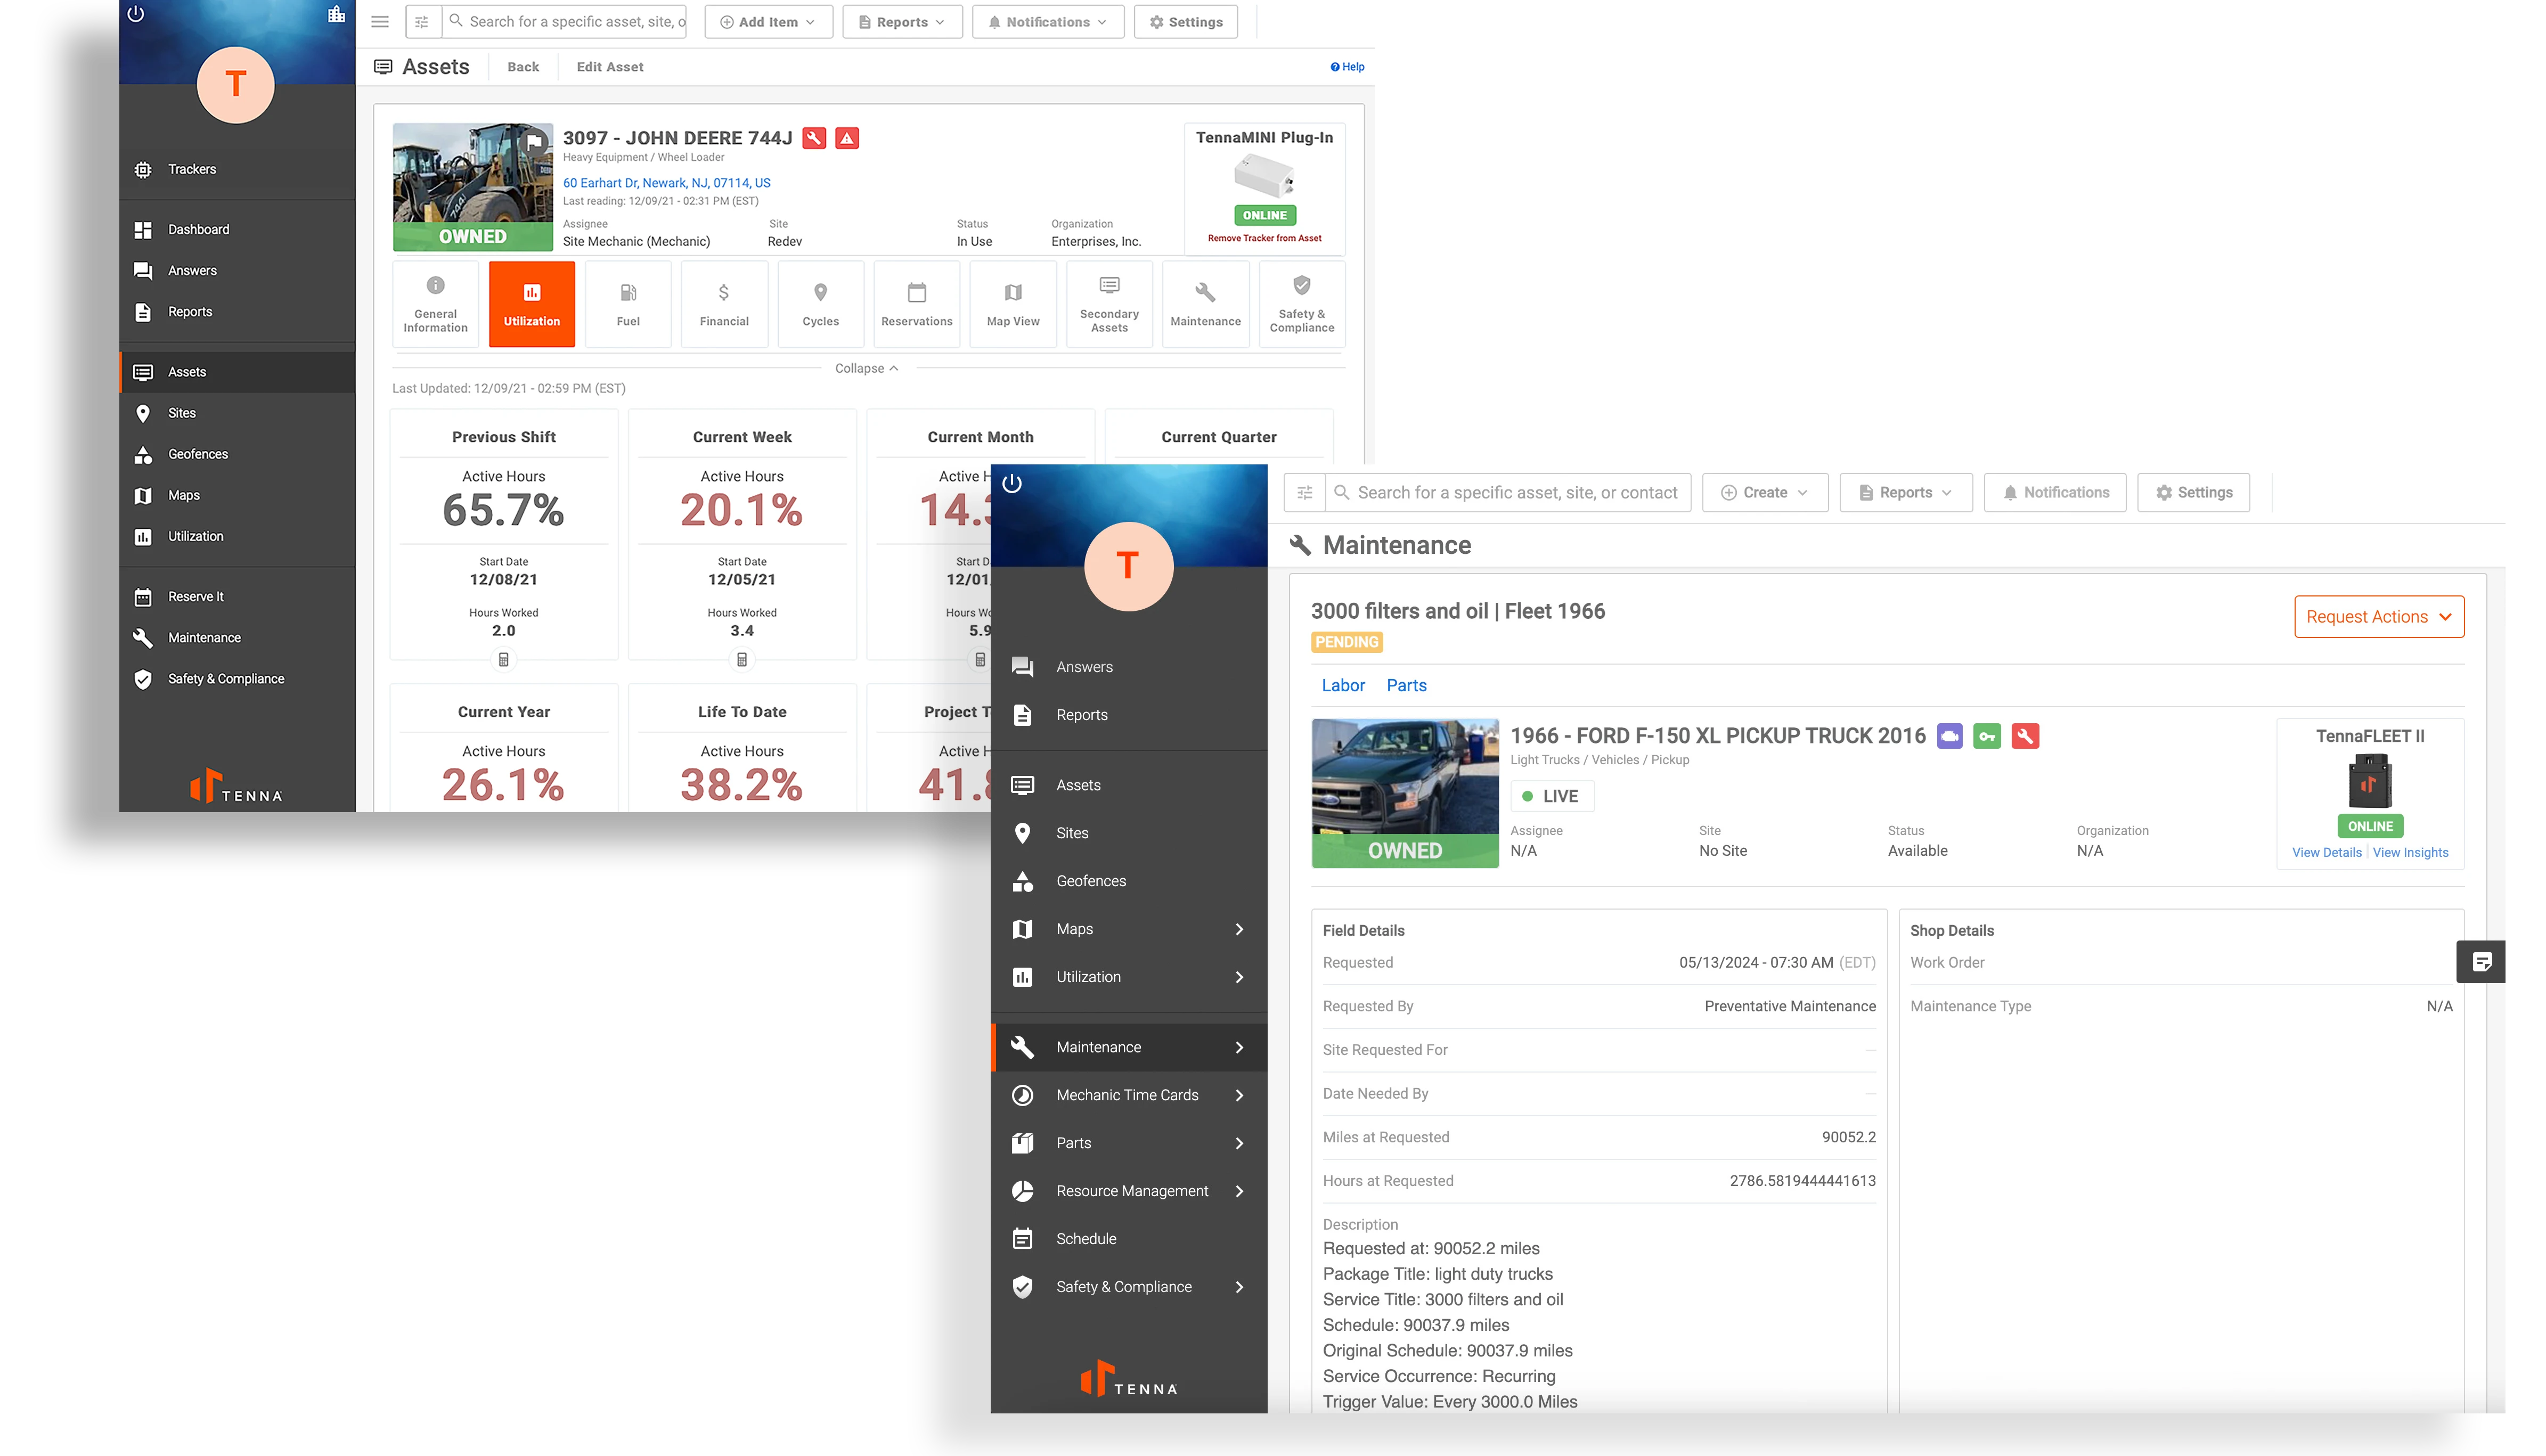The width and height of the screenshot is (2546, 1456).
Task: Open the Fuel section for the John Deere
Action: (x=628, y=303)
